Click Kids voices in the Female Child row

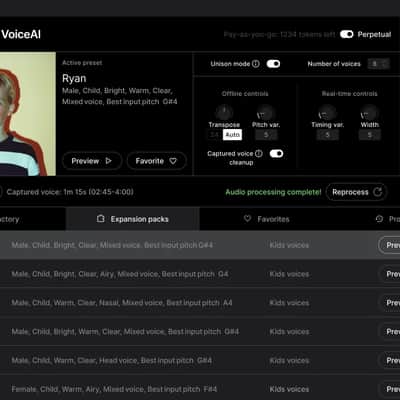point(289,389)
